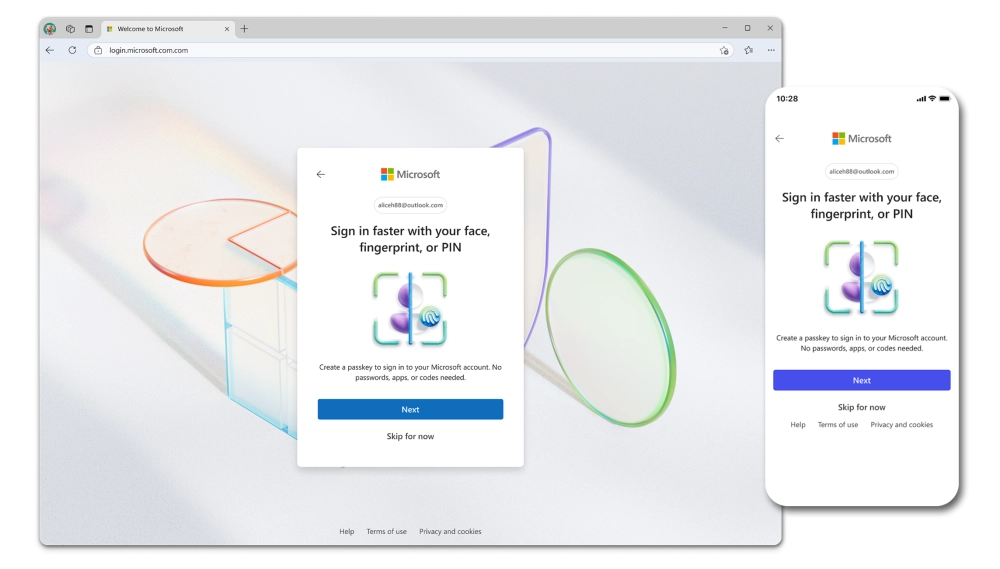
Task: Go back using the dialog's back arrow
Action: [320, 174]
